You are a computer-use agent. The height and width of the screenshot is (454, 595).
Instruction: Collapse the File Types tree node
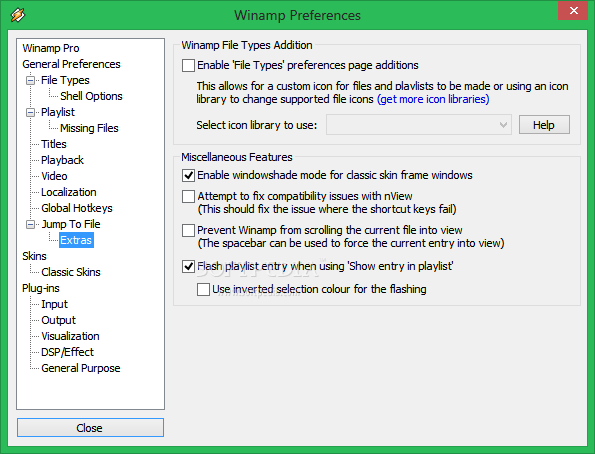30,80
